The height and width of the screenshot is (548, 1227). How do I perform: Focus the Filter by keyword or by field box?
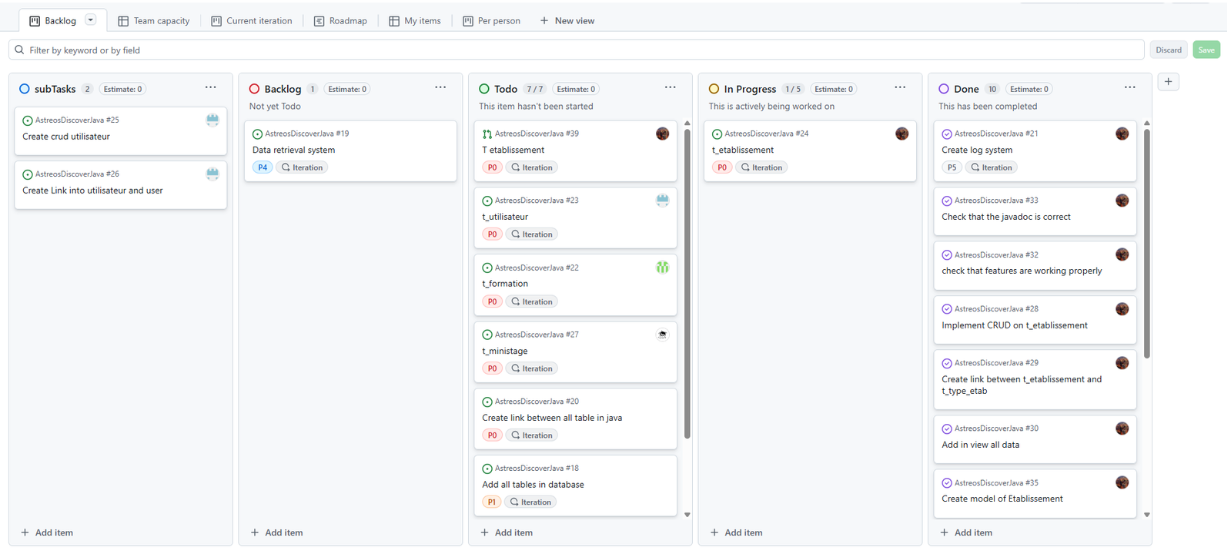pyautogui.click(x=576, y=50)
